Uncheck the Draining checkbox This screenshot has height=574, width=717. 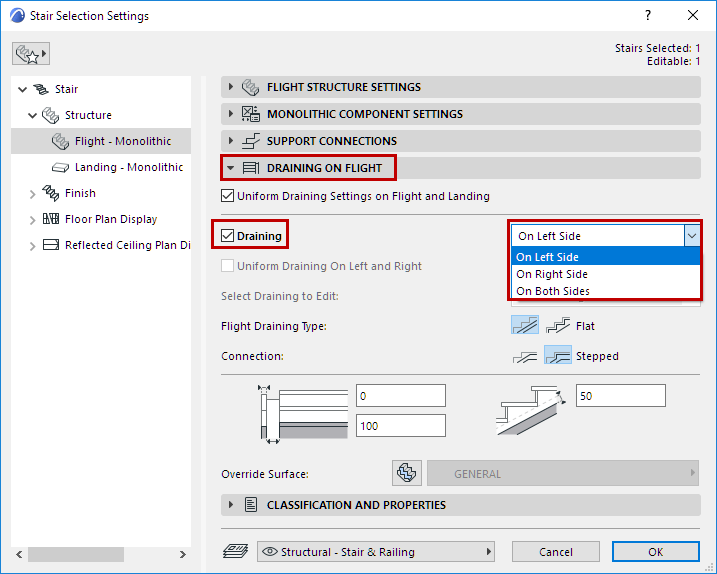coord(229,236)
